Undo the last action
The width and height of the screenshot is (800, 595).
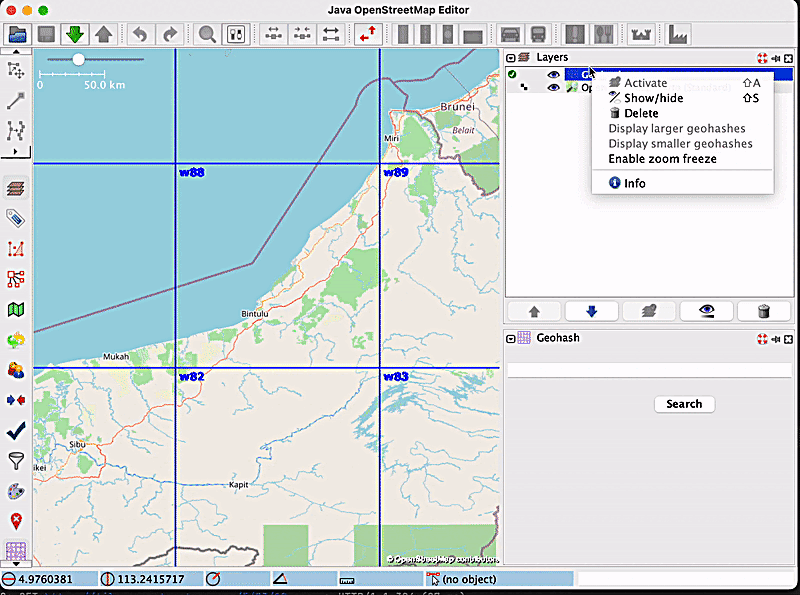pos(140,35)
